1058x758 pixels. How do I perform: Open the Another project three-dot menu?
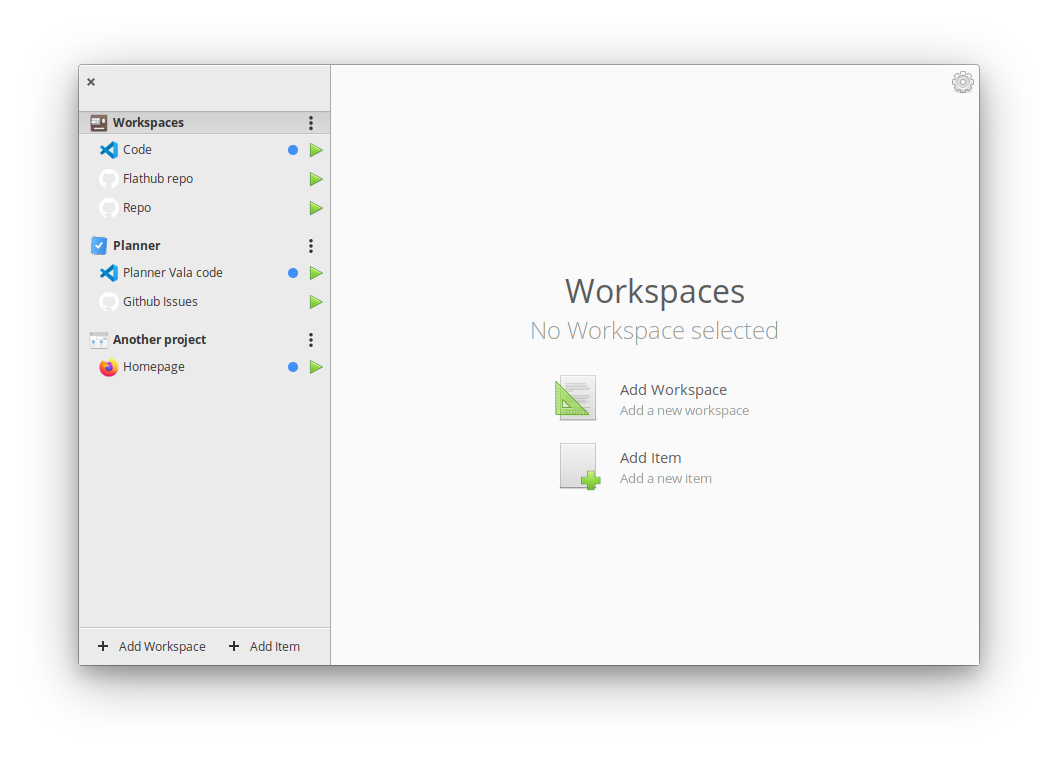311,340
